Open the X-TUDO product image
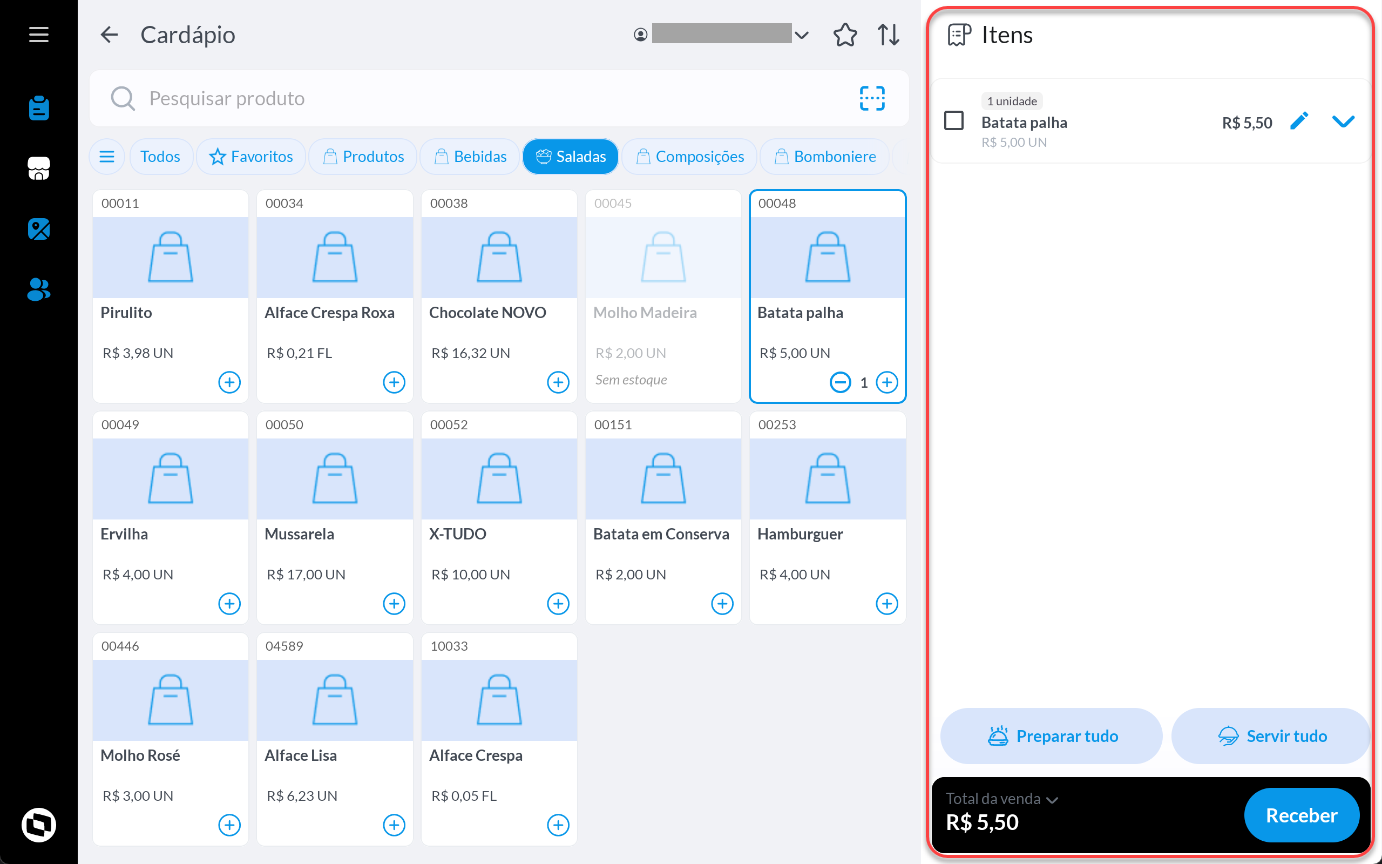This screenshot has width=1382, height=864. pos(499,479)
